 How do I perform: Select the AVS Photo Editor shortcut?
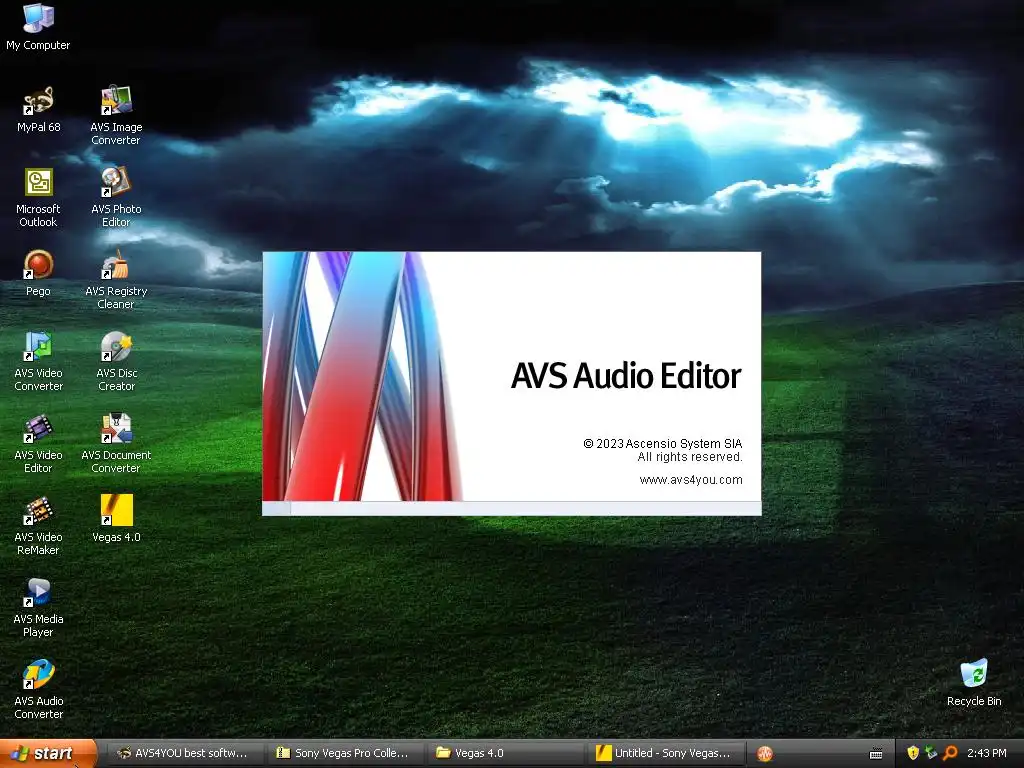(116, 197)
